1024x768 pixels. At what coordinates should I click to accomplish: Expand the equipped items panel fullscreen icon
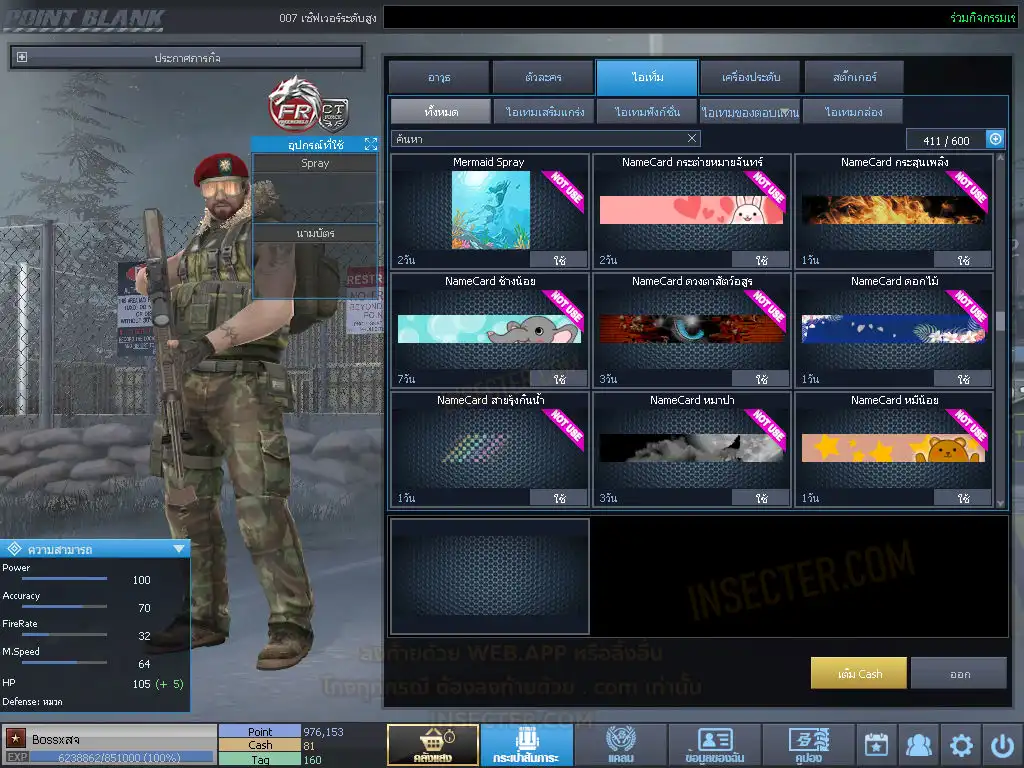coord(370,145)
